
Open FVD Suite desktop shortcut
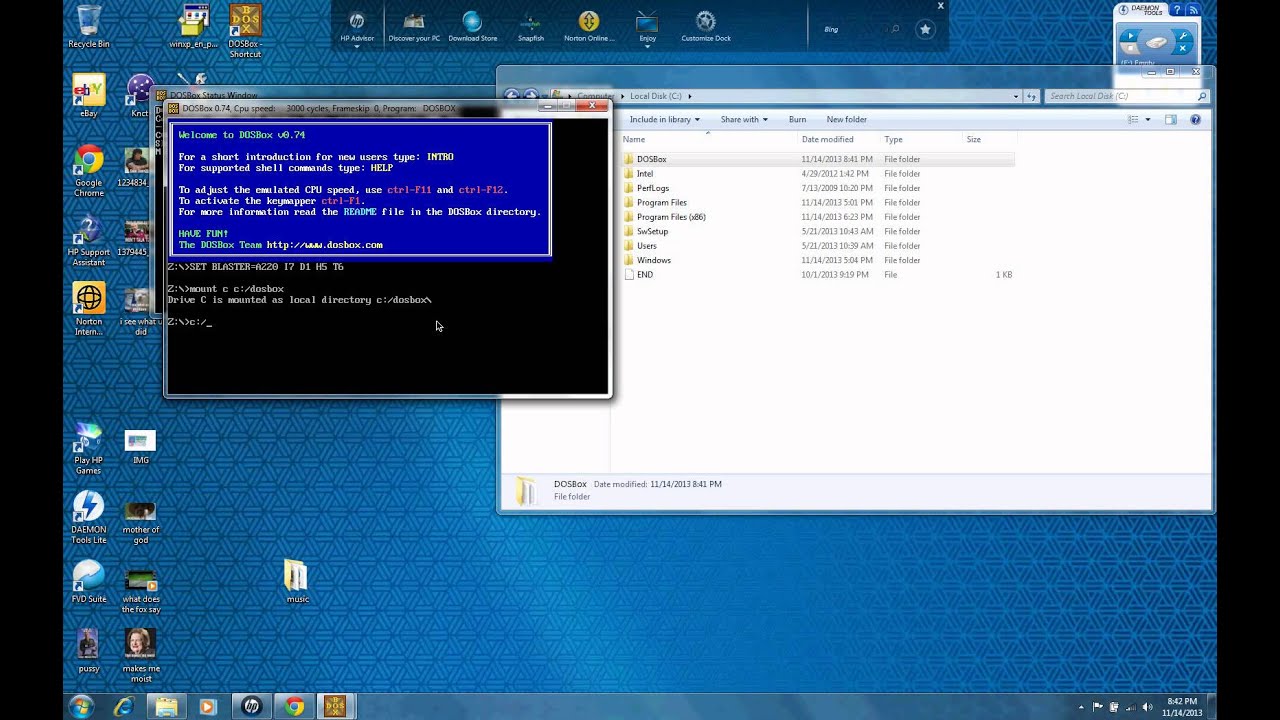[88, 582]
